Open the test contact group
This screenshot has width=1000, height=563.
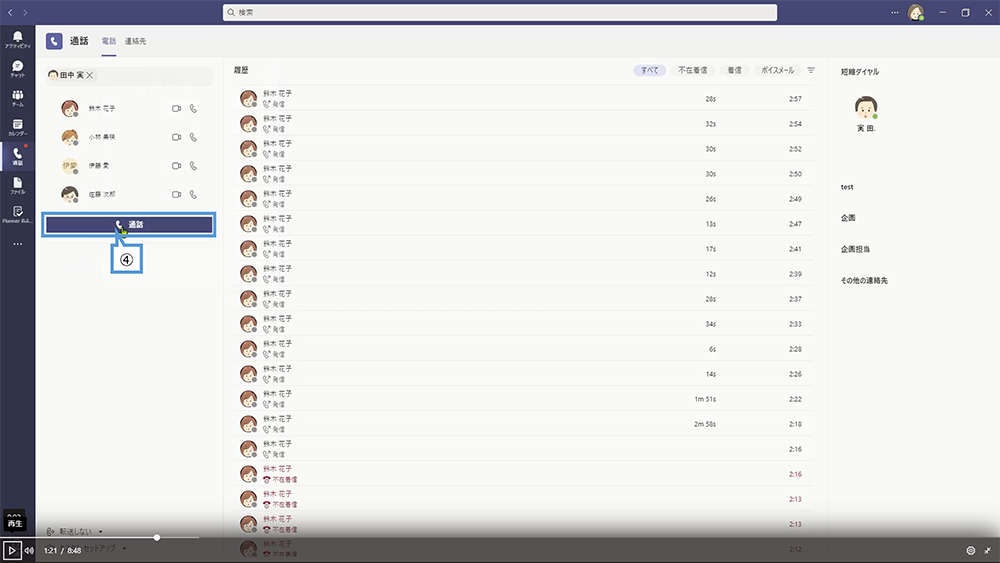(x=847, y=187)
